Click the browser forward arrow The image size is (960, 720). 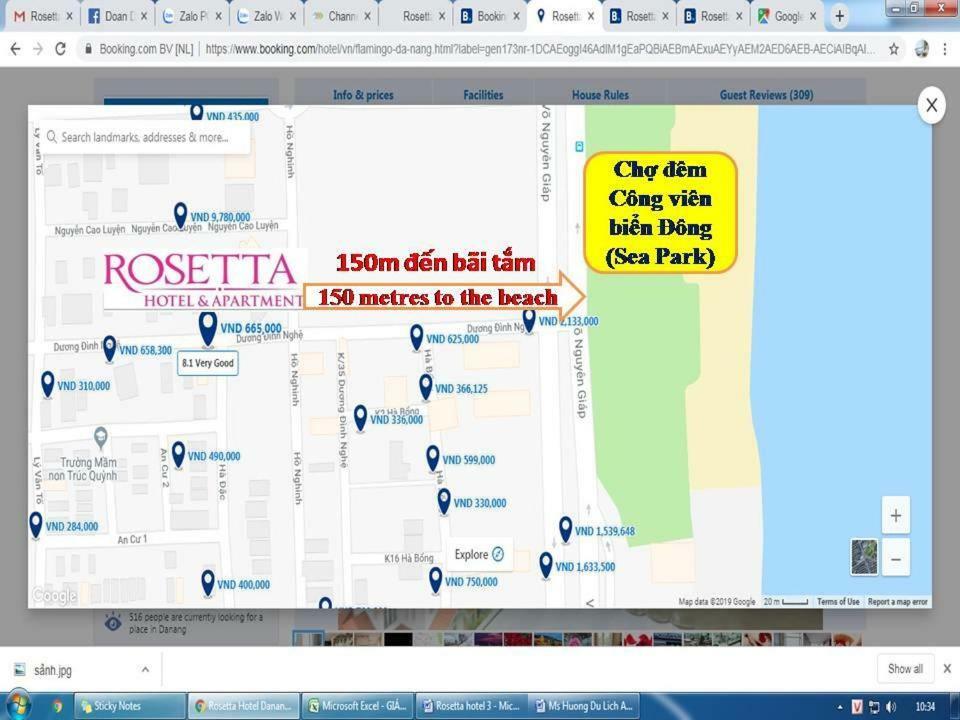click(38, 49)
